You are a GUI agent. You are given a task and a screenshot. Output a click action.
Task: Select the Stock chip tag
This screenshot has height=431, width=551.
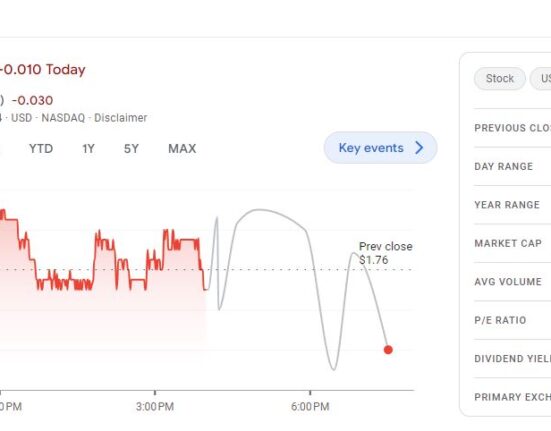click(500, 78)
